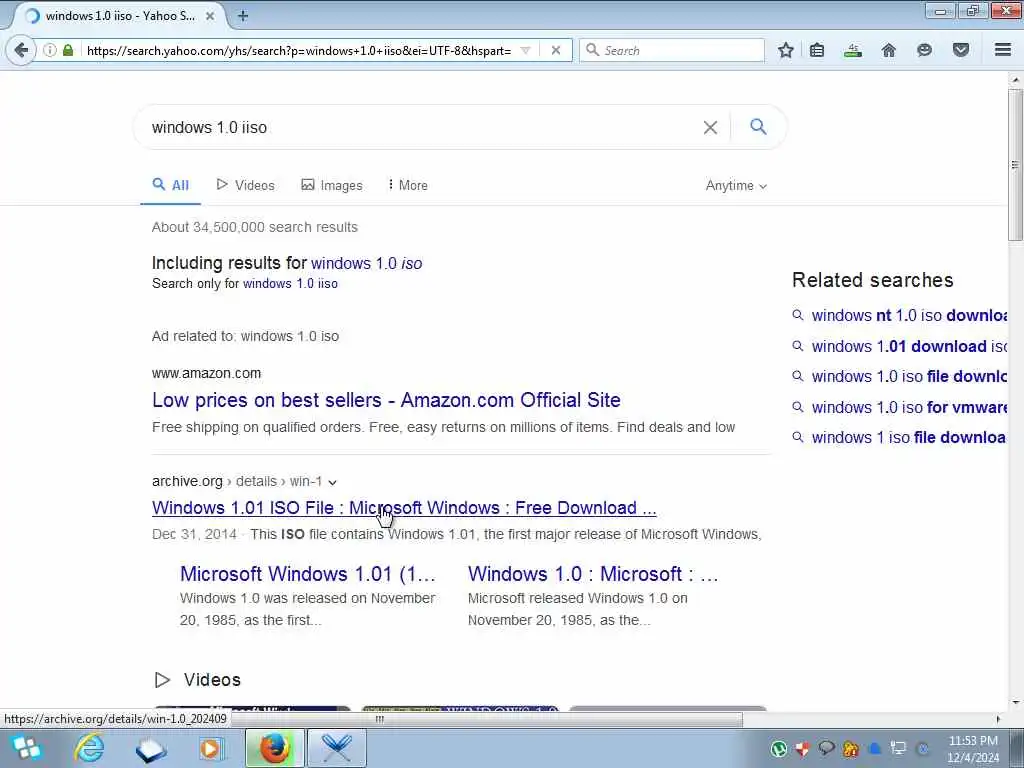Go back with the browser back arrow

coord(21,50)
